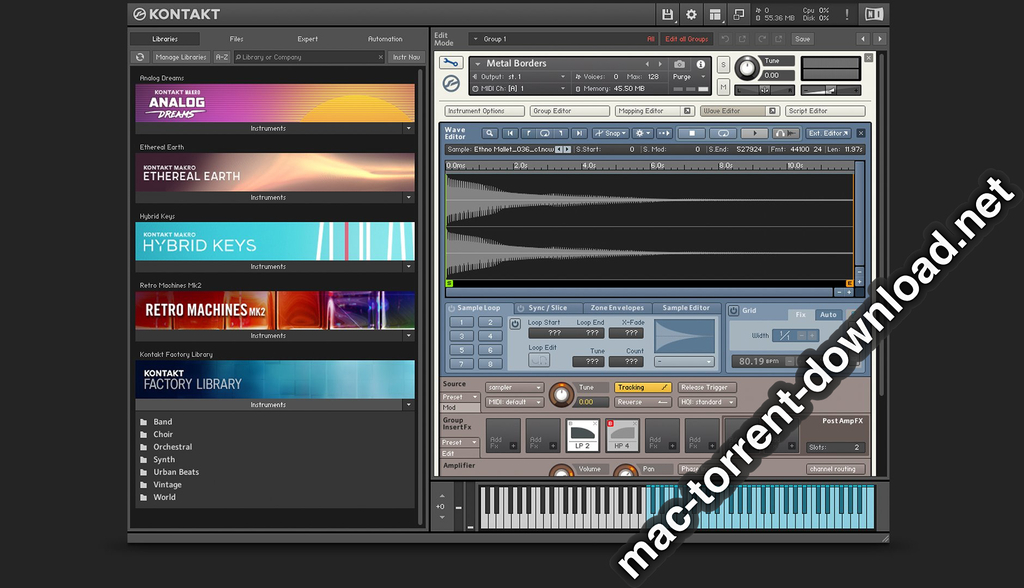Refresh the libraries list

[x=140, y=57]
